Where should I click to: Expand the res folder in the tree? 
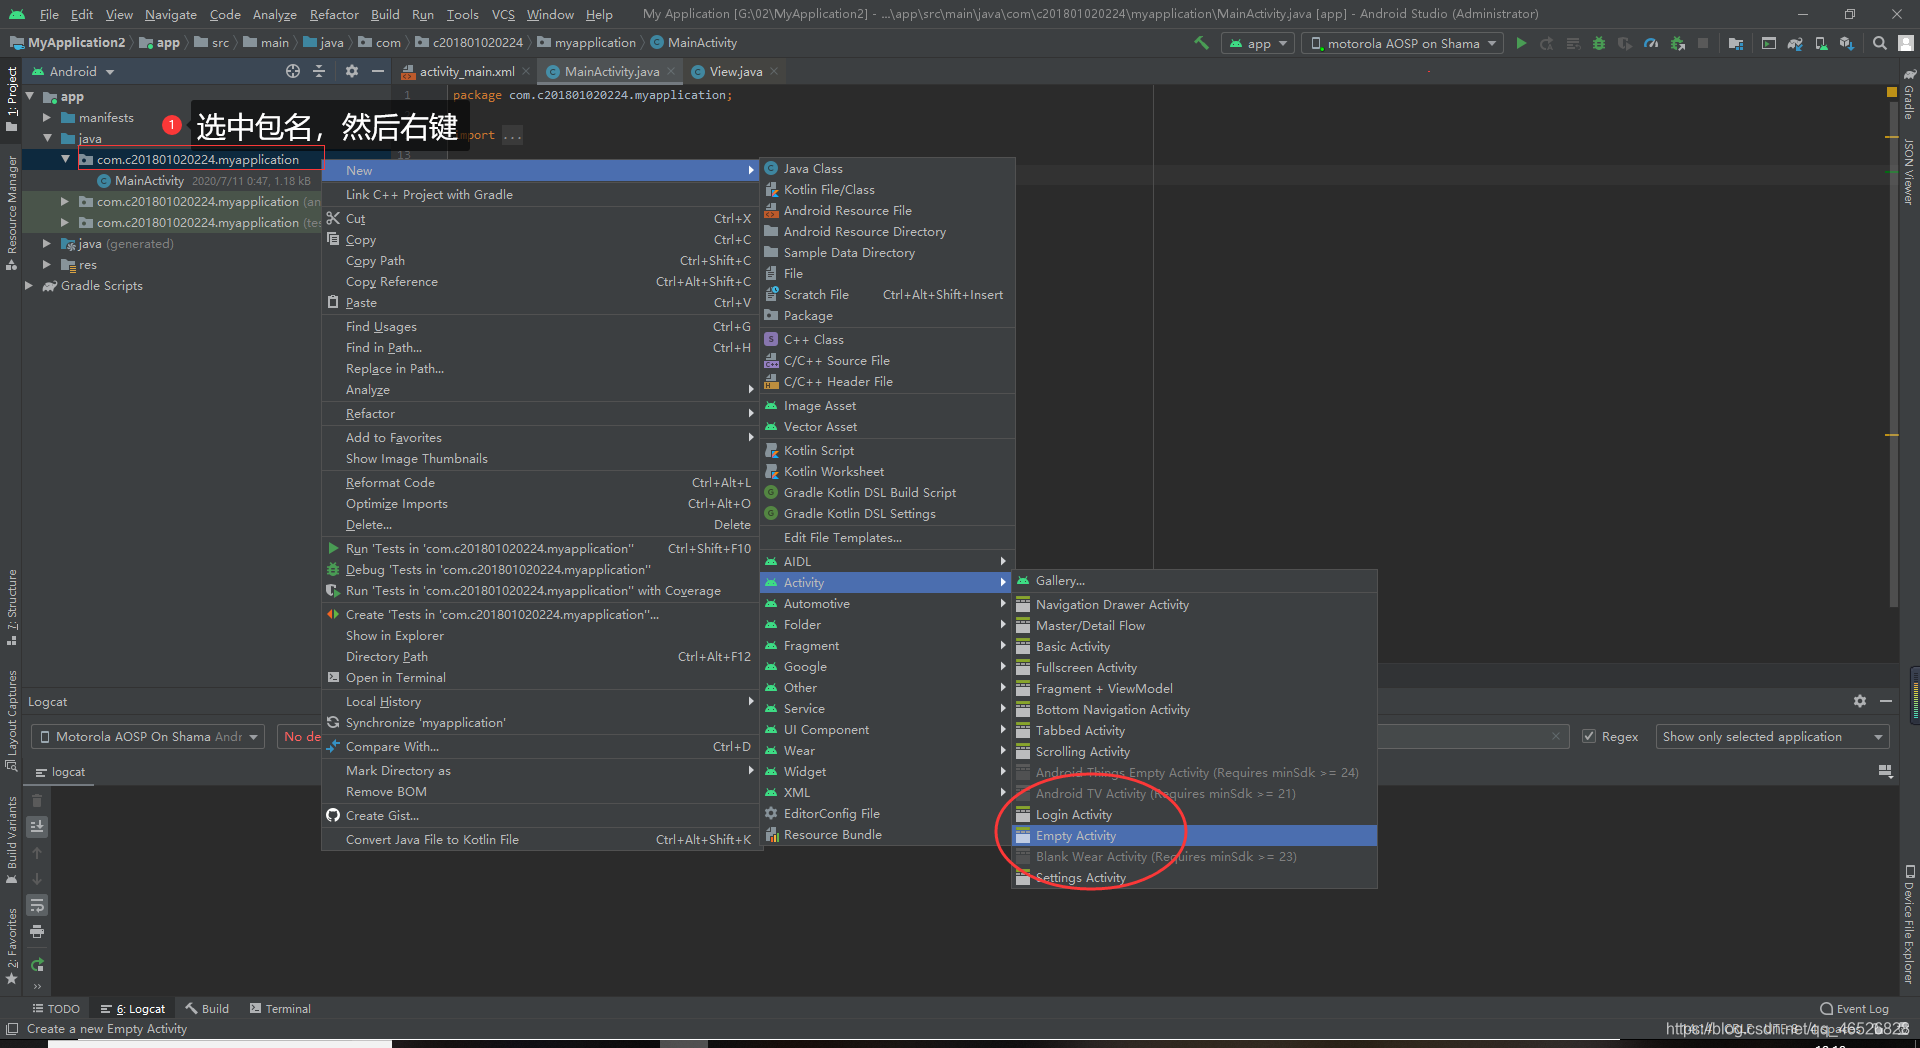[x=47, y=265]
